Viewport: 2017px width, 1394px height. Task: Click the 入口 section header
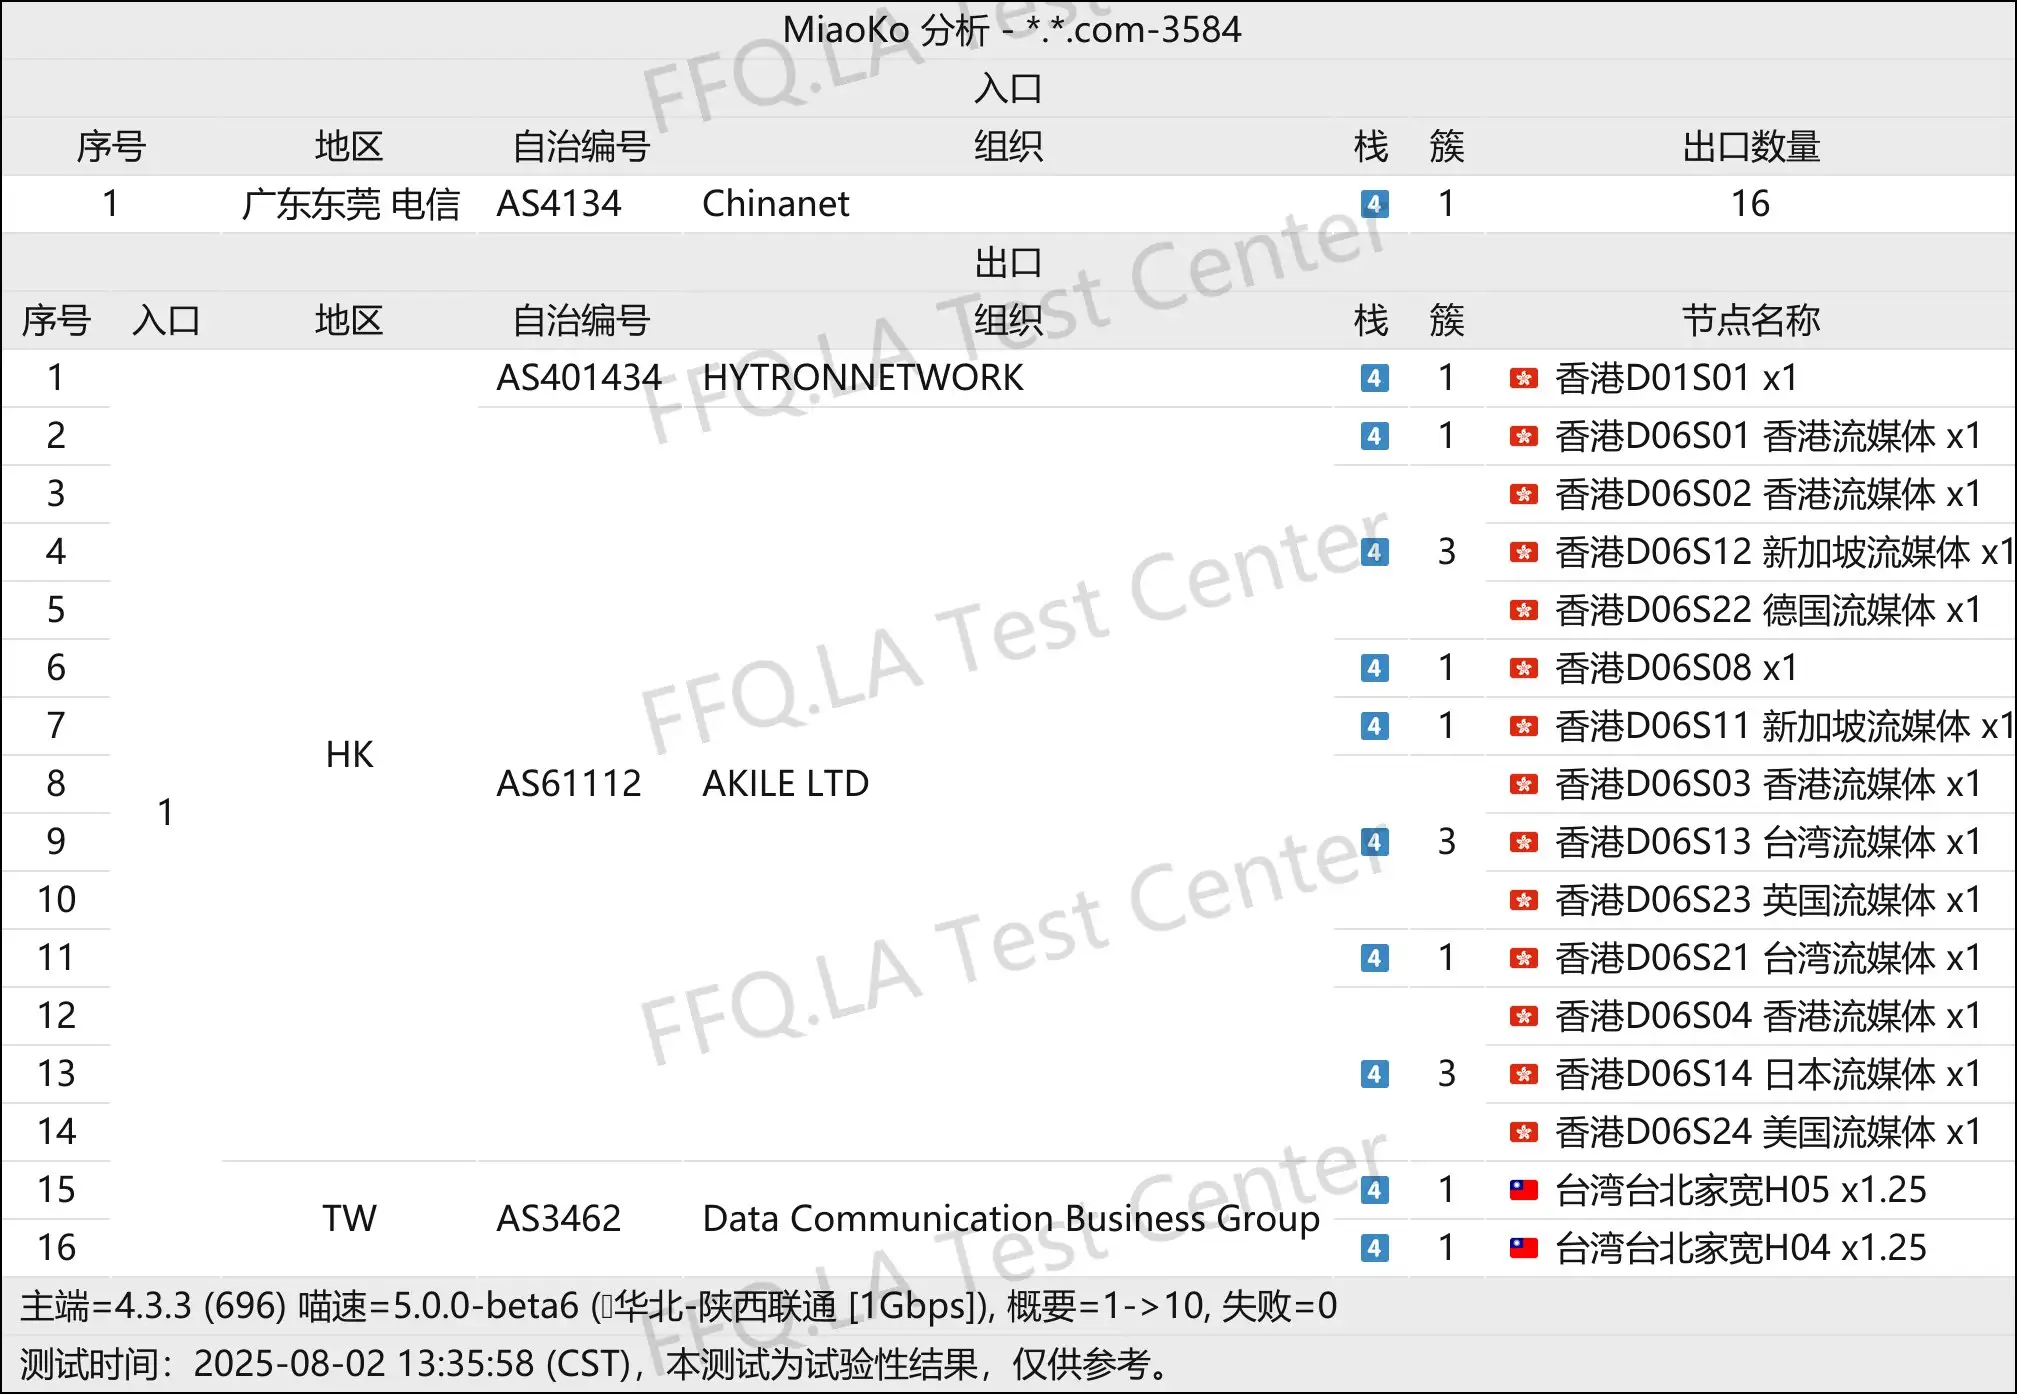pyautogui.click(x=1008, y=89)
